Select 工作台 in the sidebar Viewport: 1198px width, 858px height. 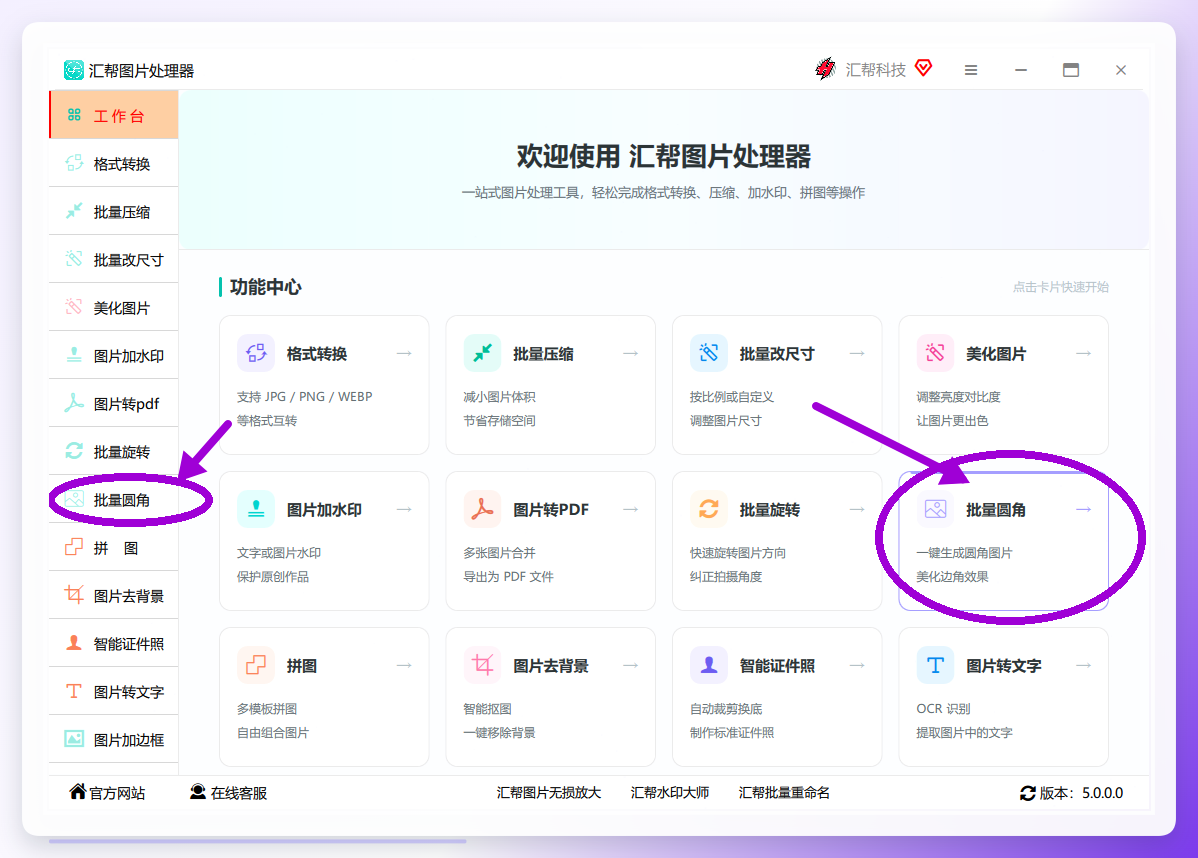pos(114,115)
